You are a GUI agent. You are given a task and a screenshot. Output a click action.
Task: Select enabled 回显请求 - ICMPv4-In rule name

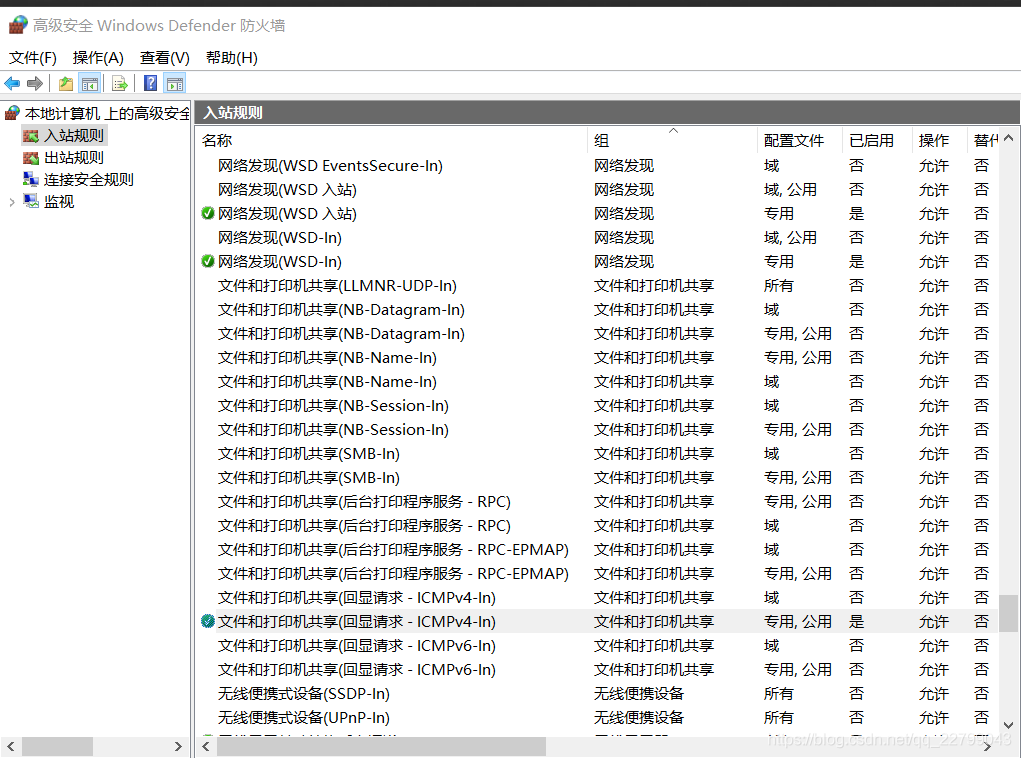coord(356,621)
